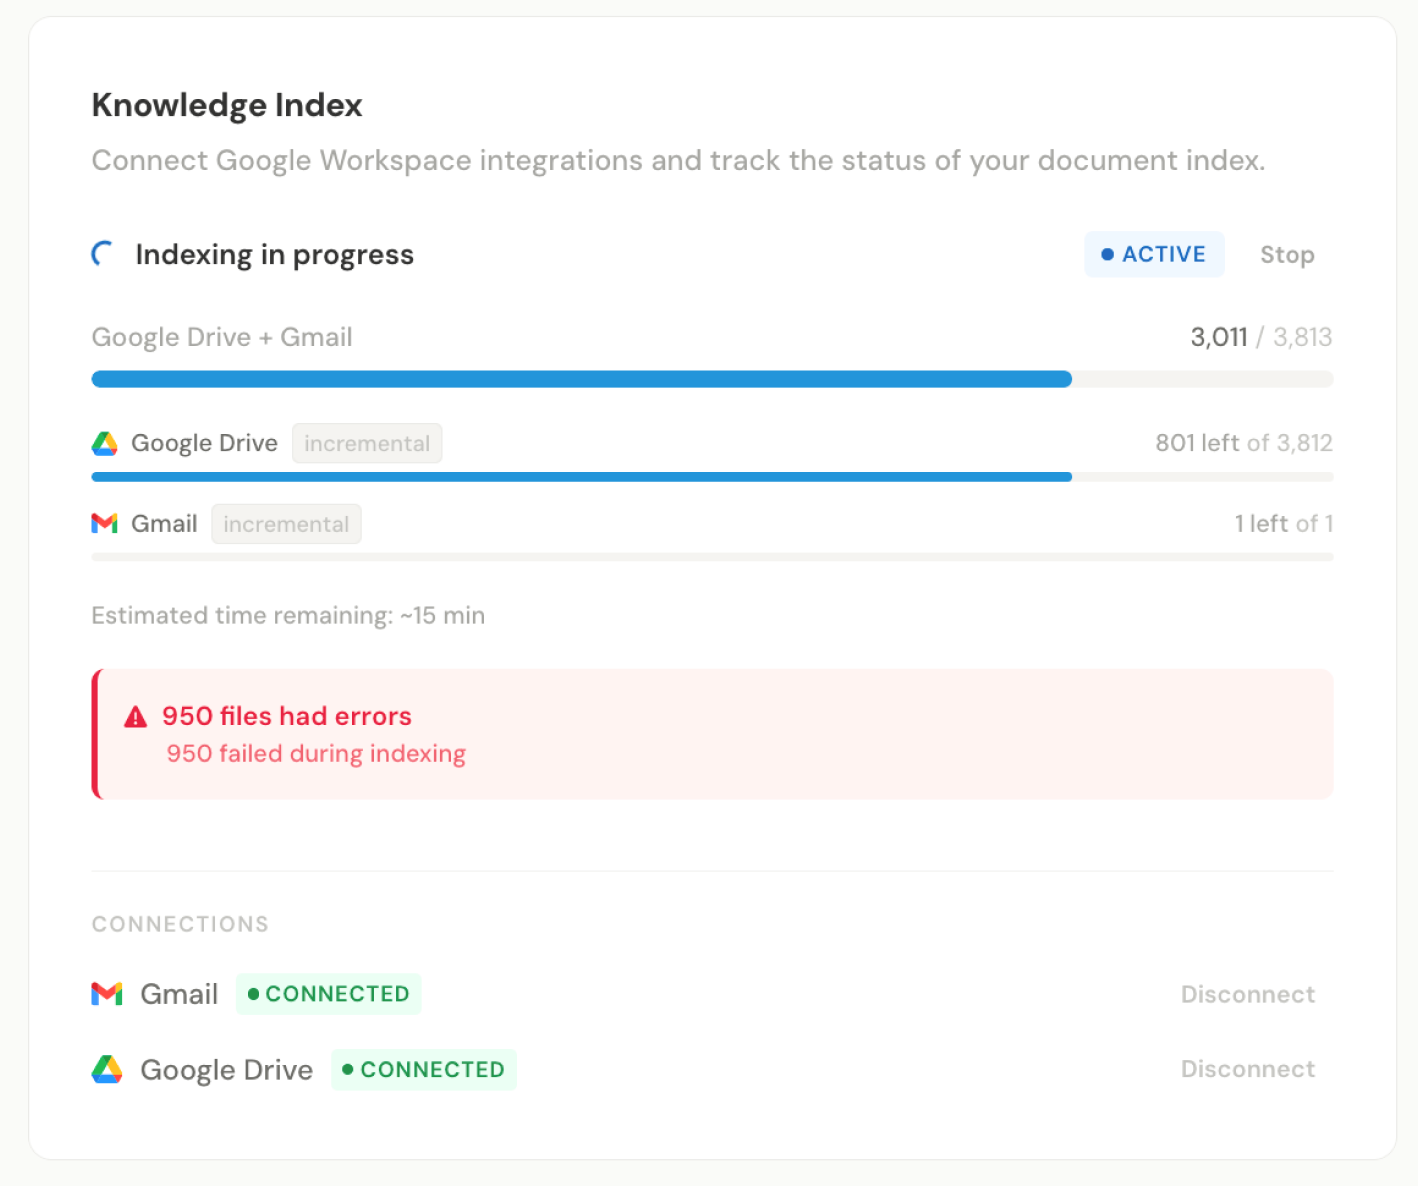Click the Google Drive icon under Connections
The height and width of the screenshot is (1186, 1418).
coord(107,1070)
